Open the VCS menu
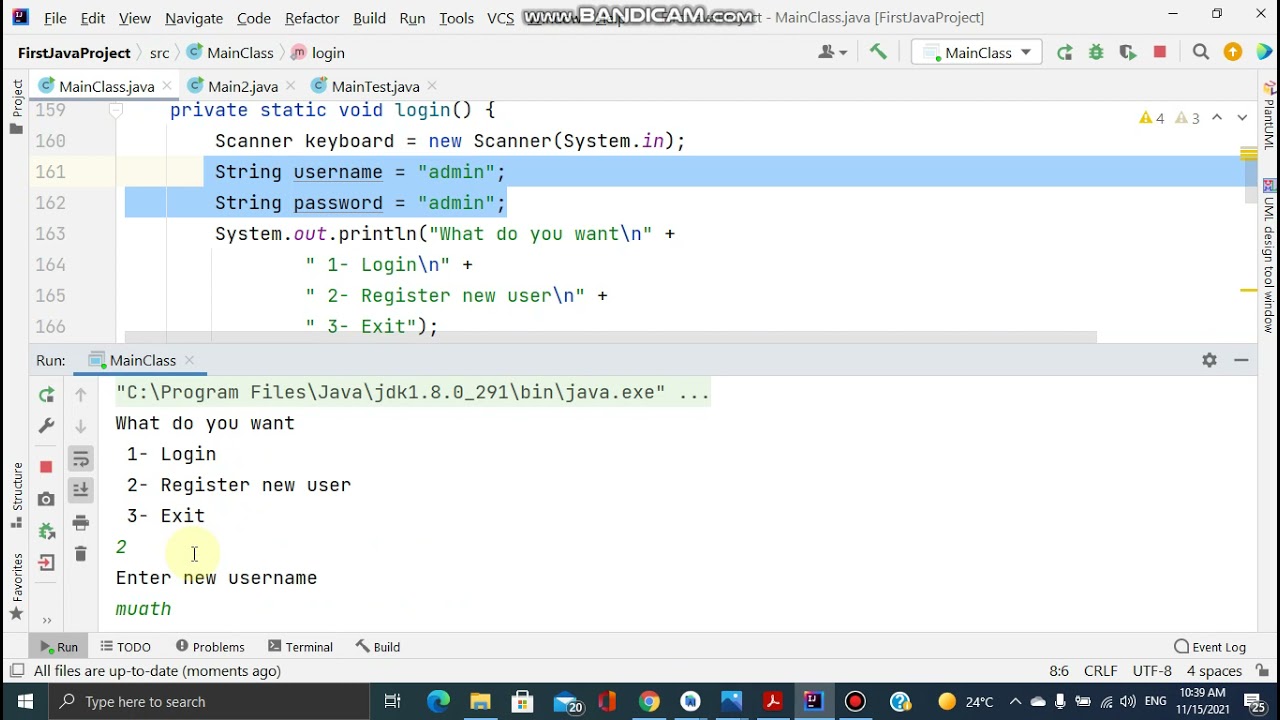This screenshot has width=1280, height=720. [500, 18]
